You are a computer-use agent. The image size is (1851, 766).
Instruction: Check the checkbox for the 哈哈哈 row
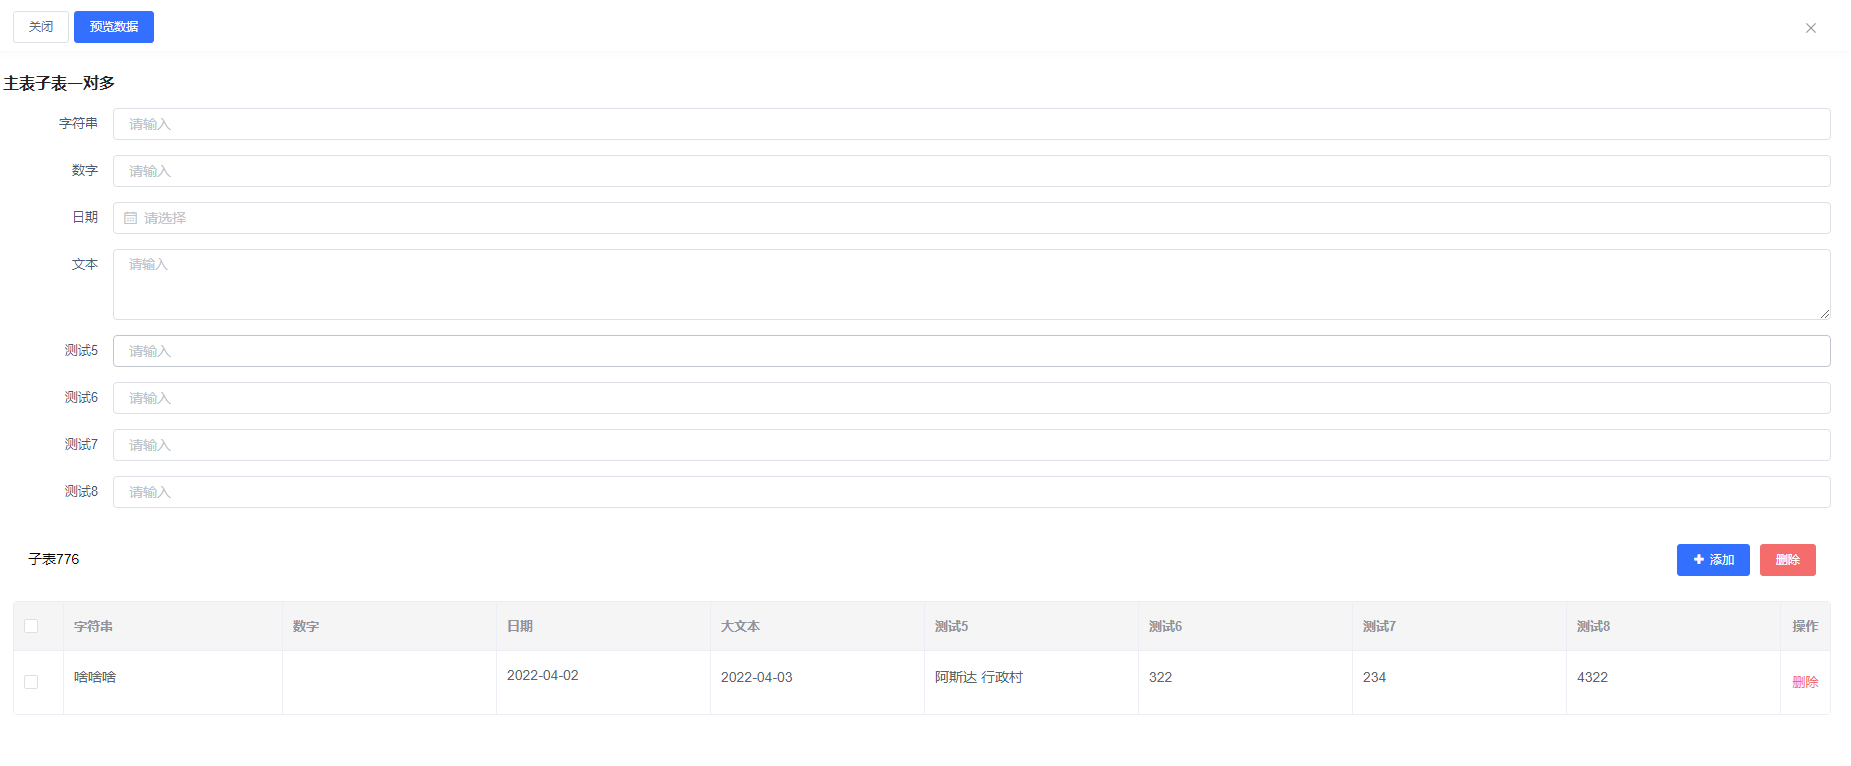point(31,682)
